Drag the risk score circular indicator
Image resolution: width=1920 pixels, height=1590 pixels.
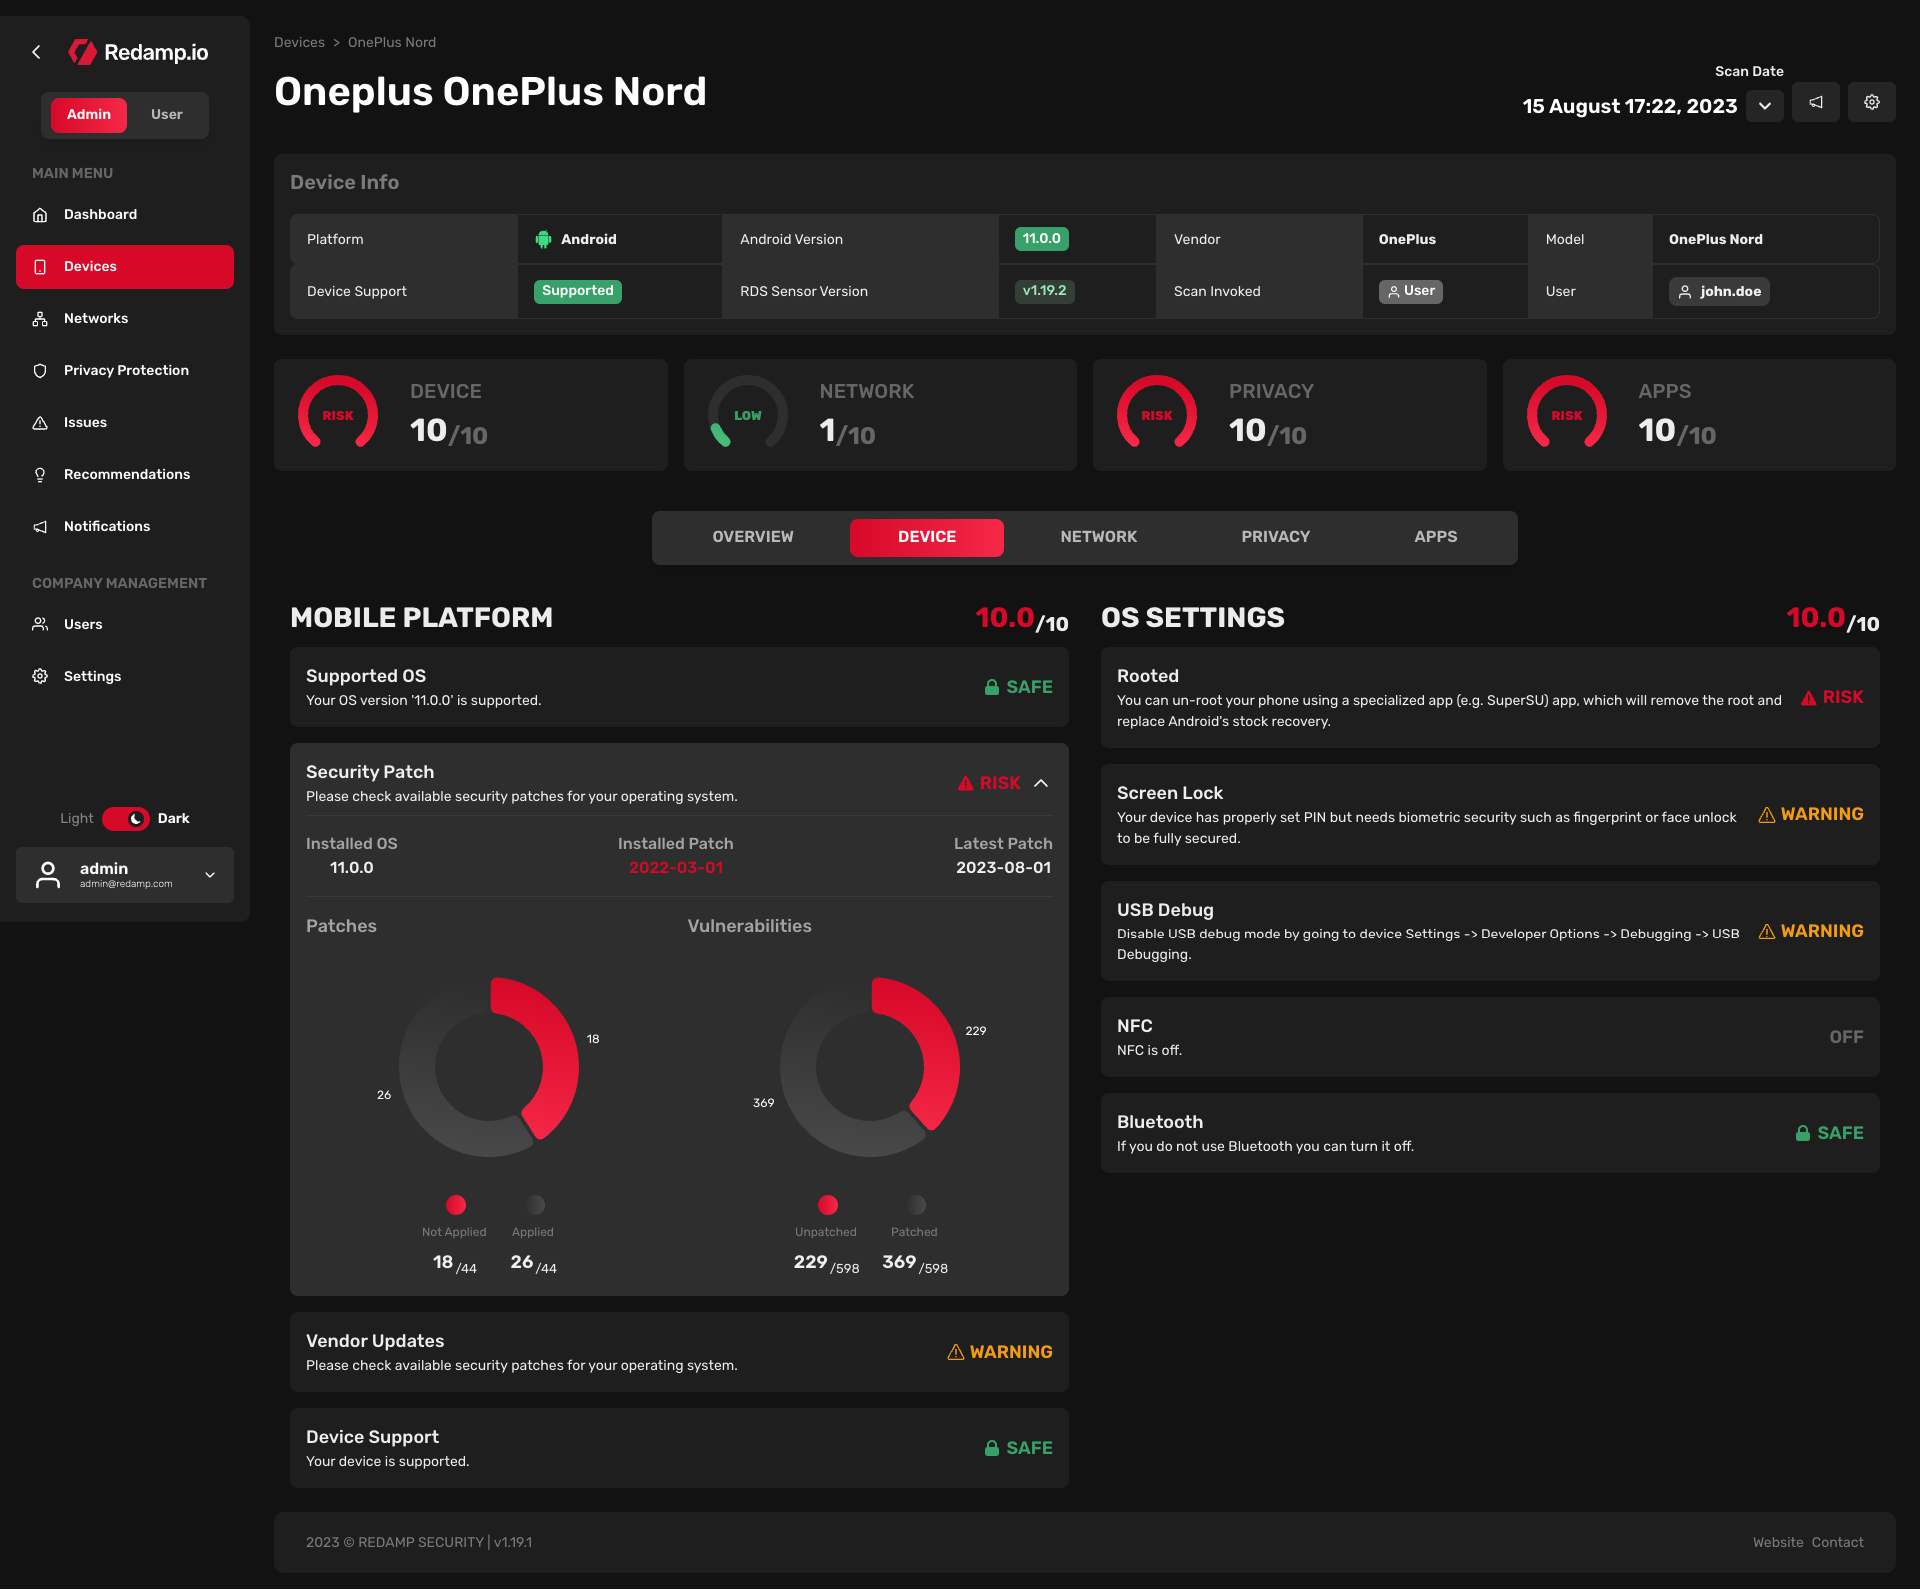(336, 413)
